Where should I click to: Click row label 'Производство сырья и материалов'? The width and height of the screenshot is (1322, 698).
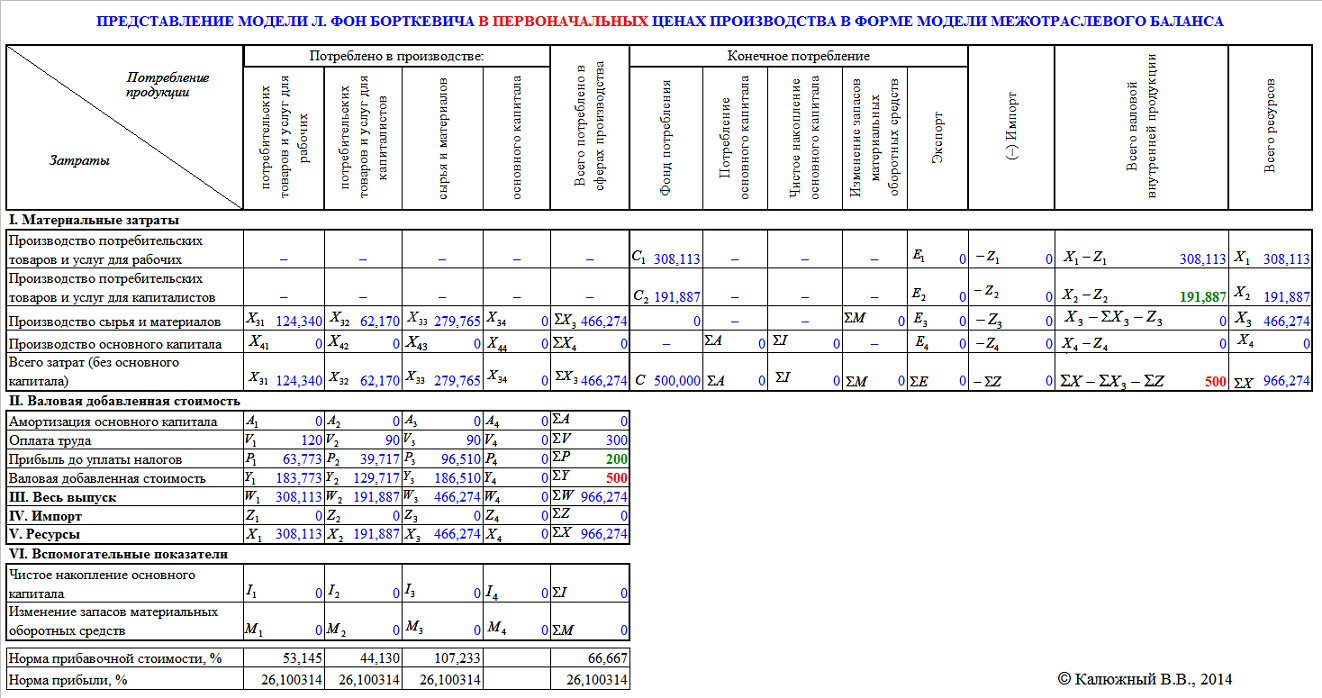click(114, 322)
